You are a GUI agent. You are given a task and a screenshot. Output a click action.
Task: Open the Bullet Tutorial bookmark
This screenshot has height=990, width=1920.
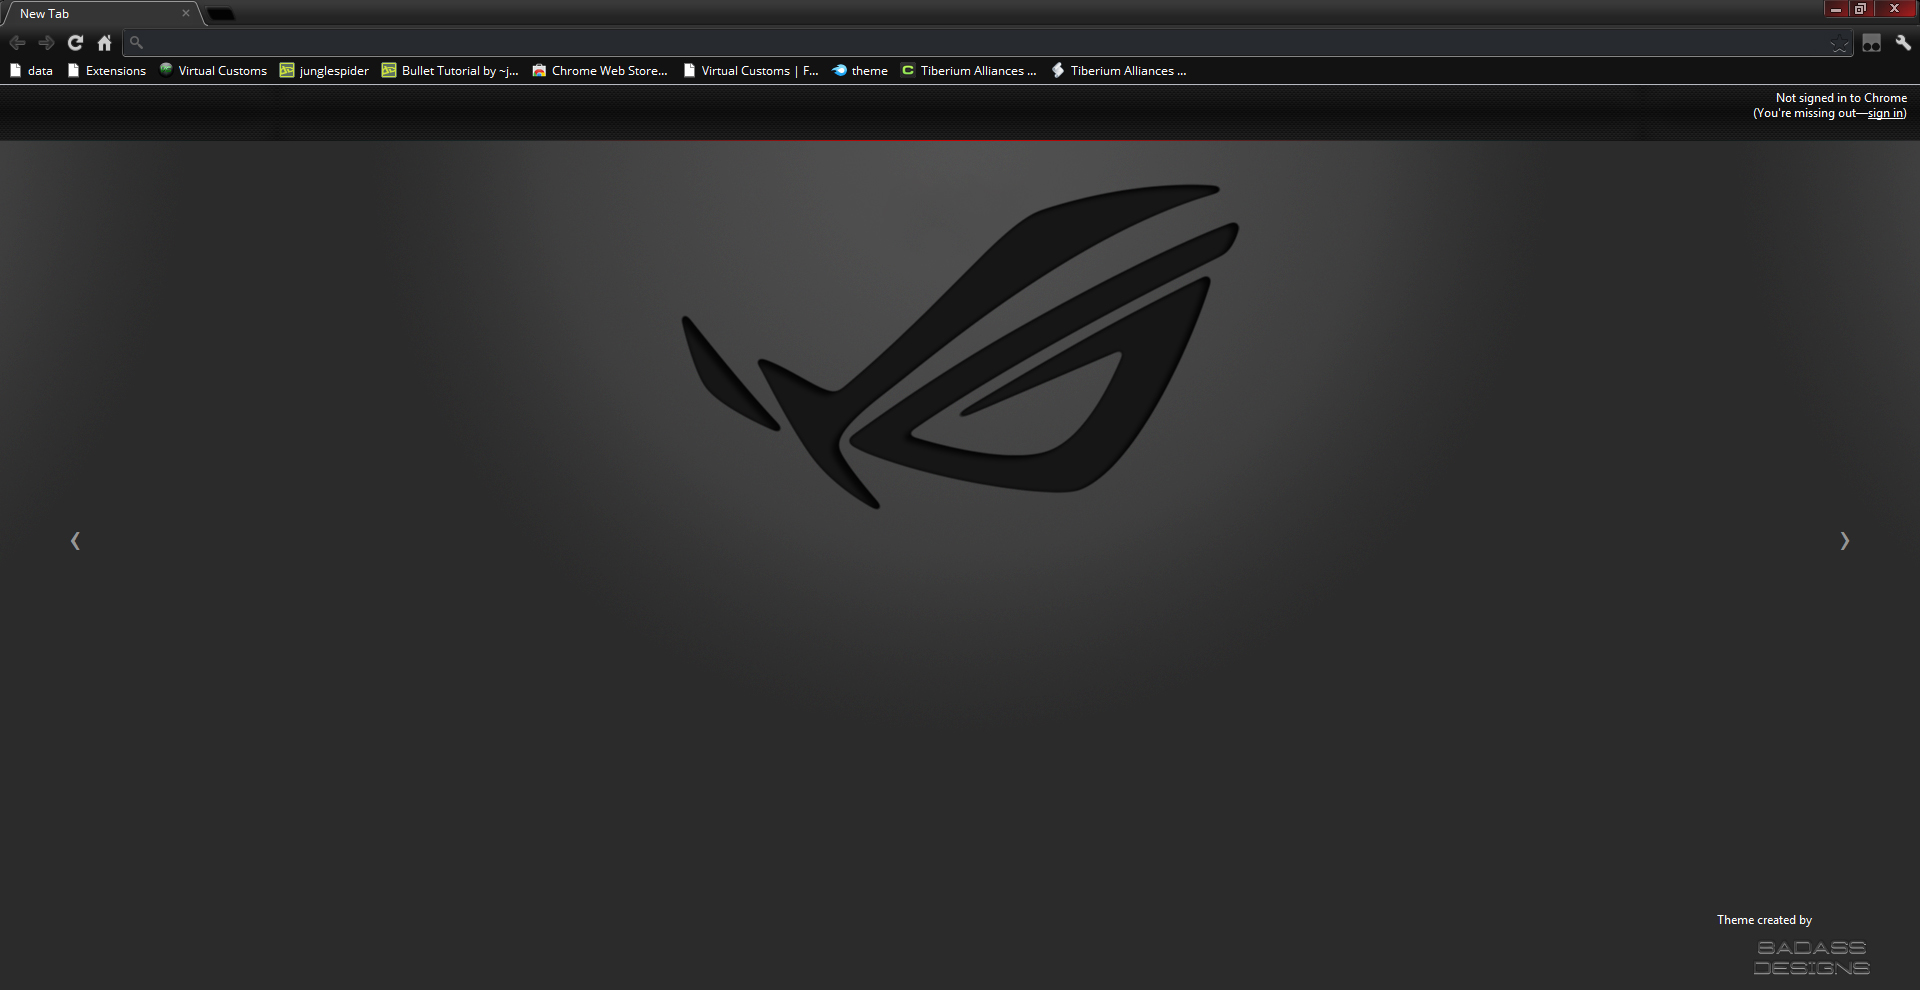pyautogui.click(x=450, y=71)
